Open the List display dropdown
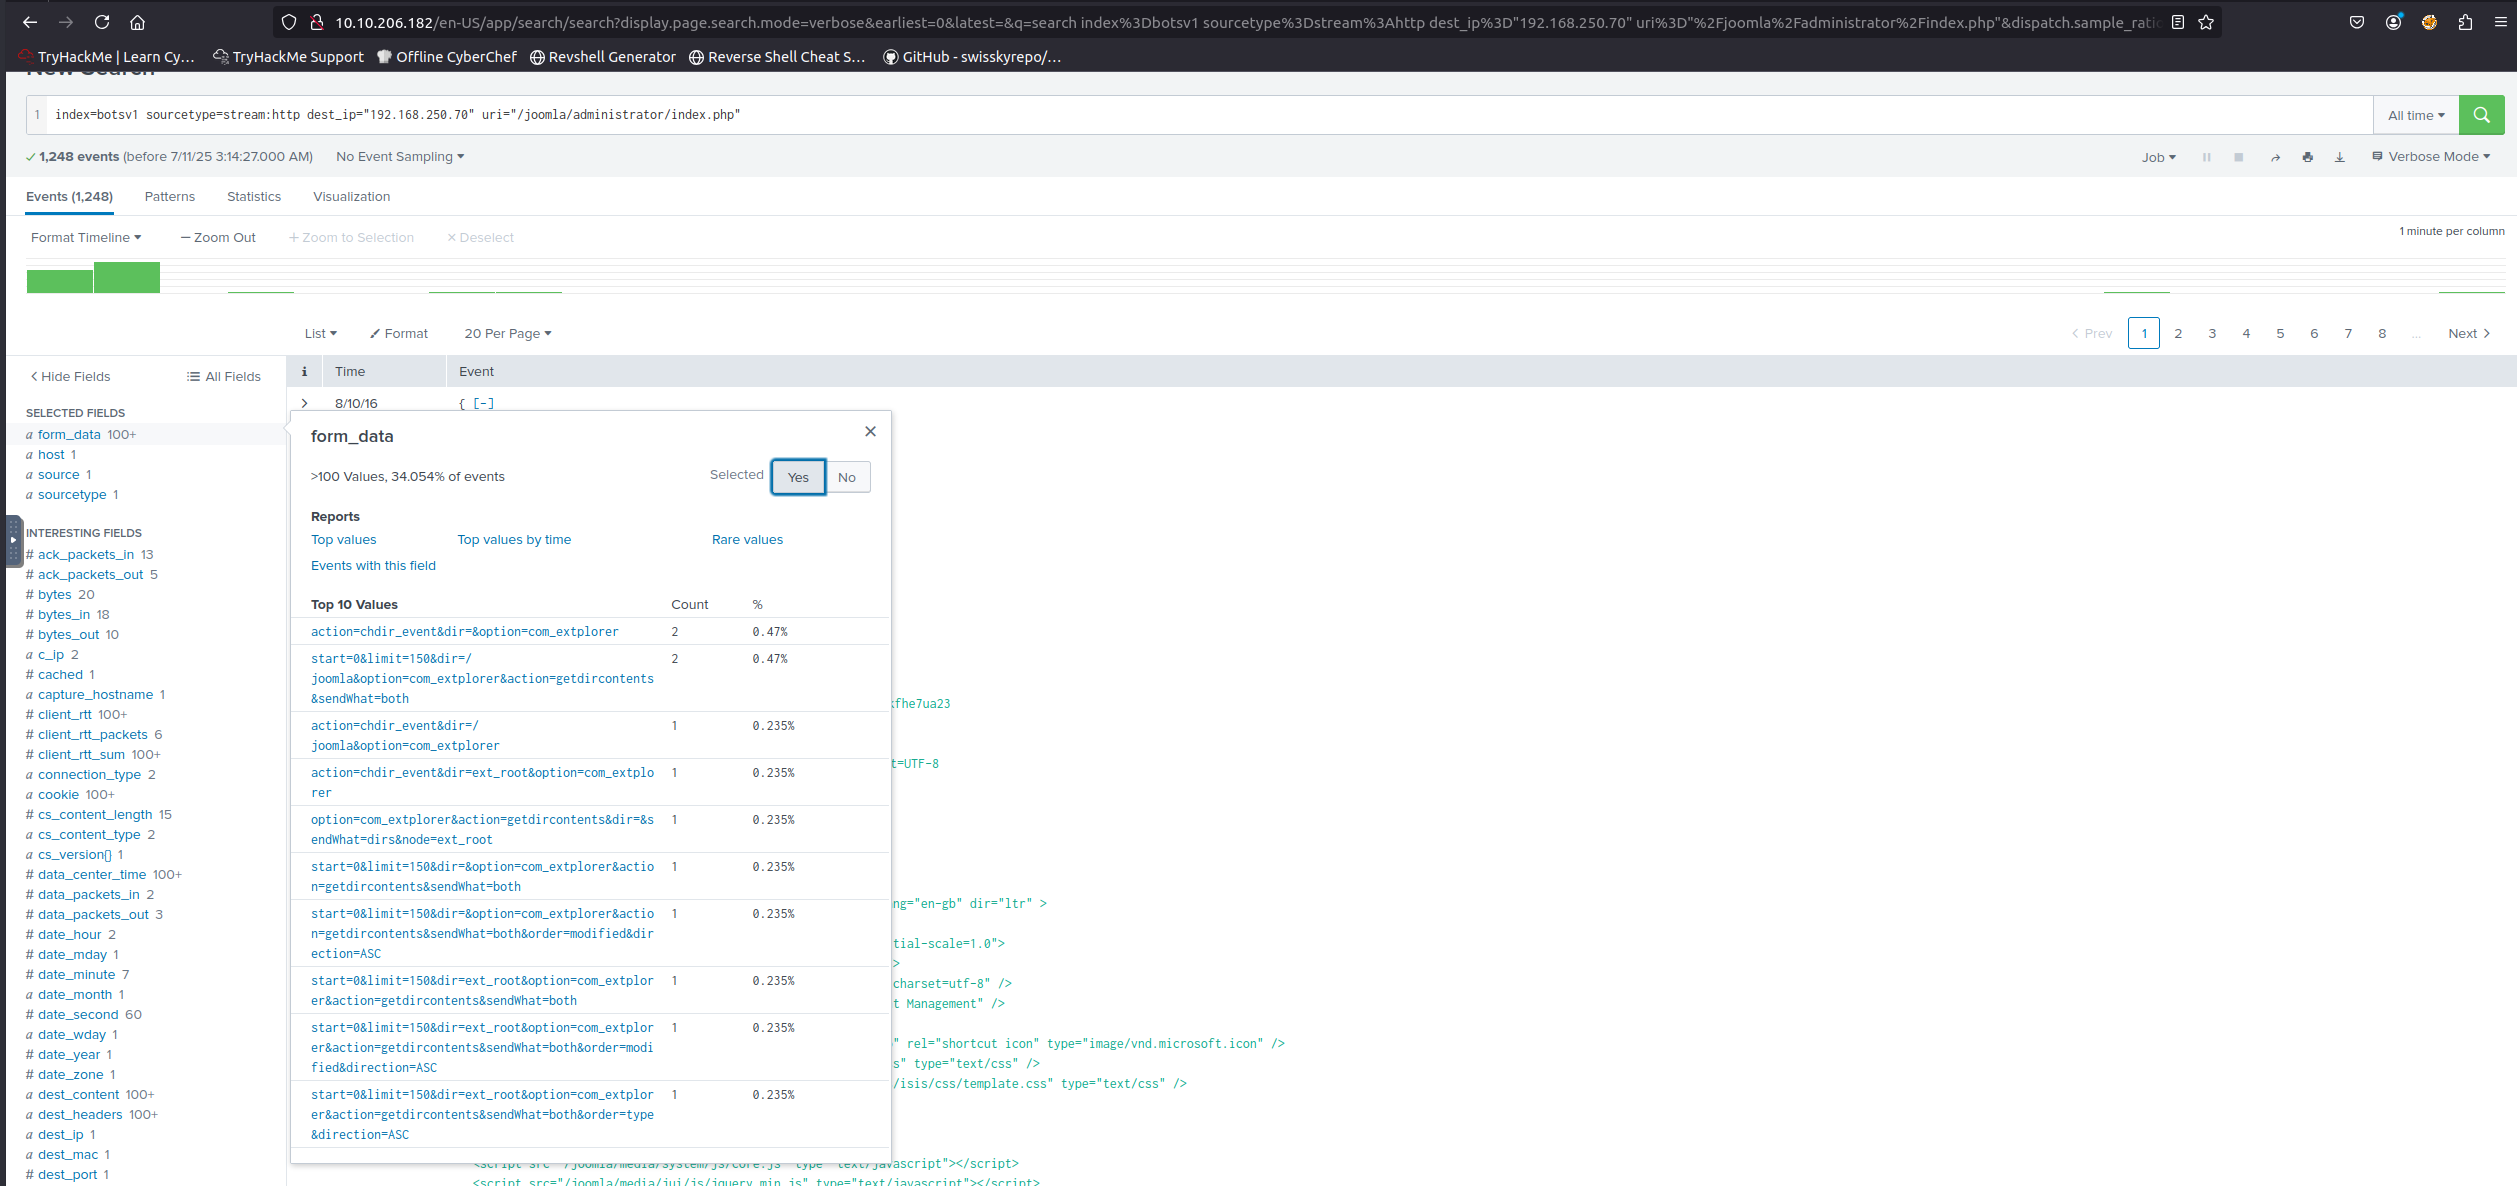This screenshot has width=2517, height=1186. [x=321, y=333]
